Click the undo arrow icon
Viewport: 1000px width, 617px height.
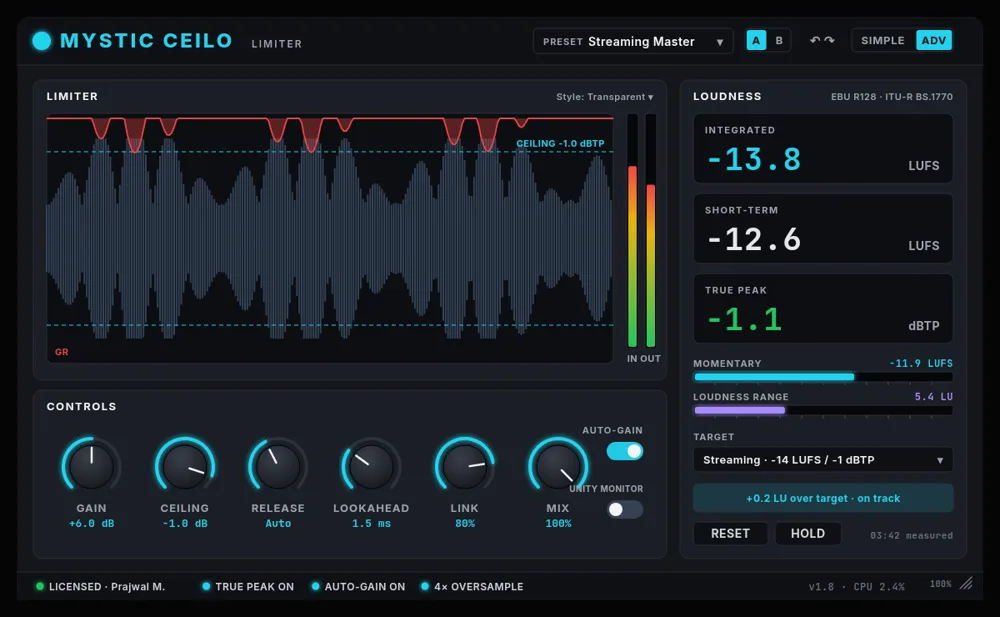[x=814, y=40]
